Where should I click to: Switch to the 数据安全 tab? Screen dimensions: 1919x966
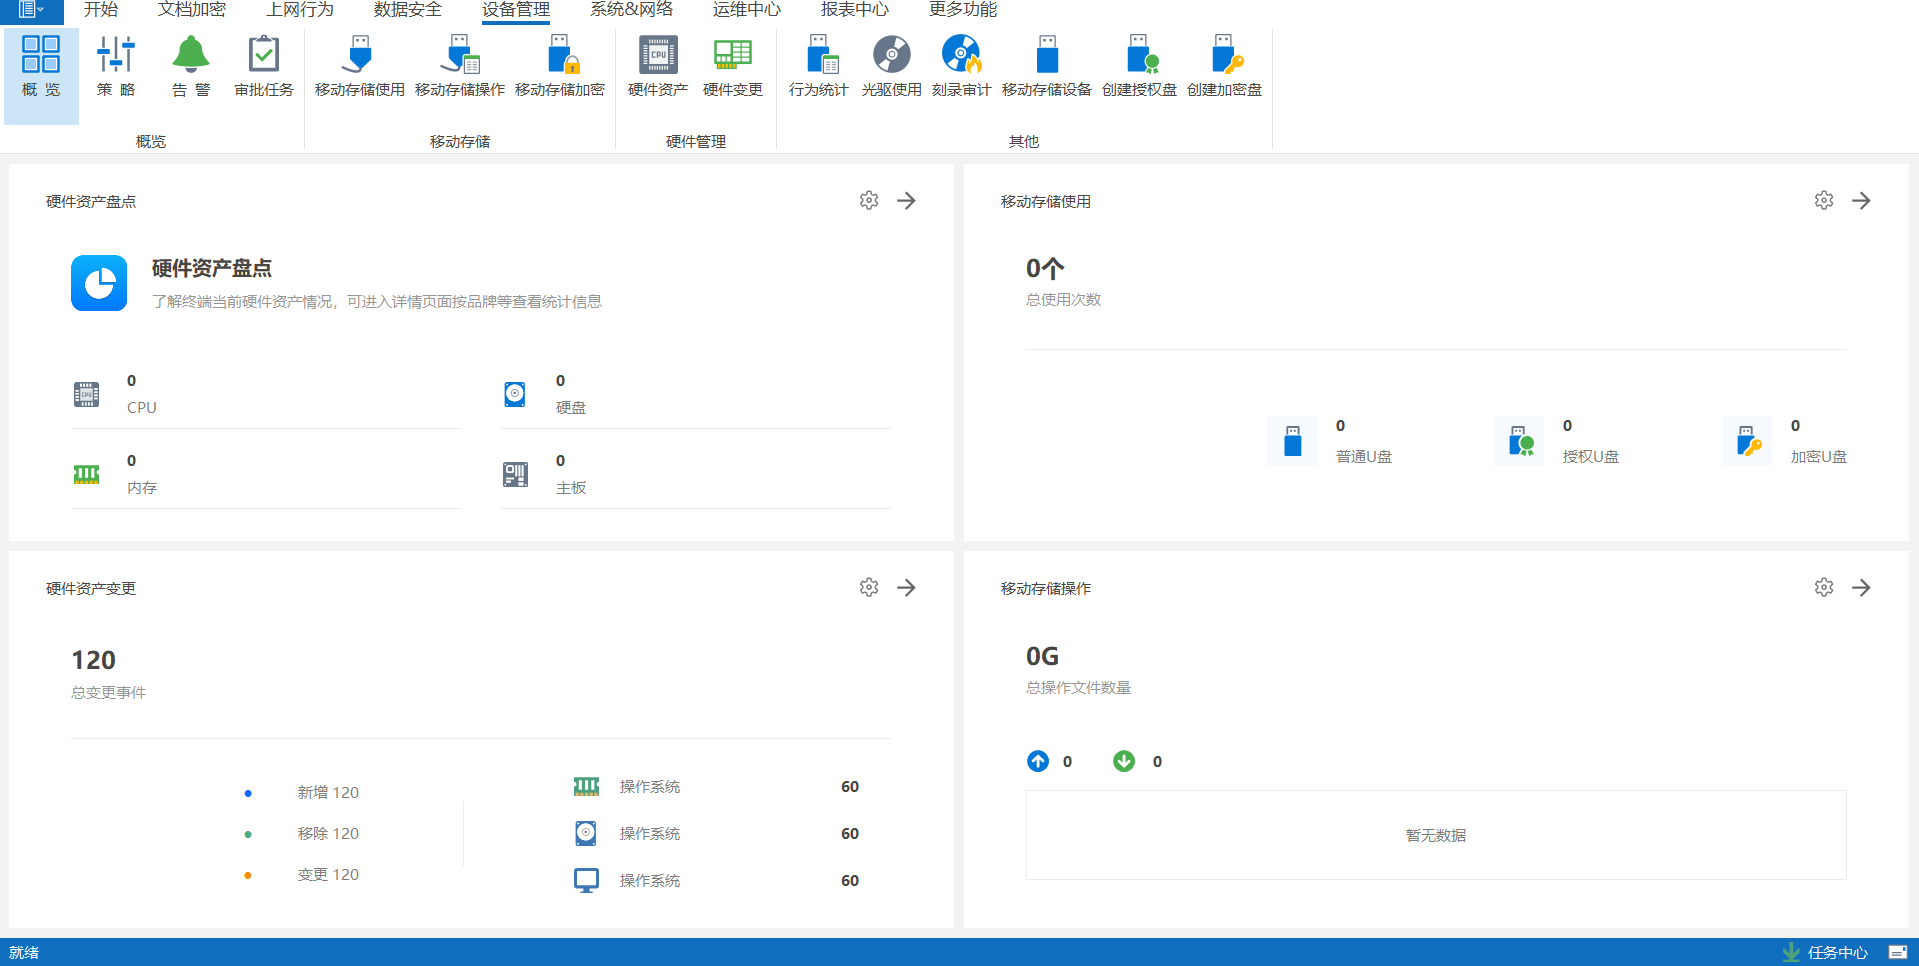pyautogui.click(x=407, y=10)
